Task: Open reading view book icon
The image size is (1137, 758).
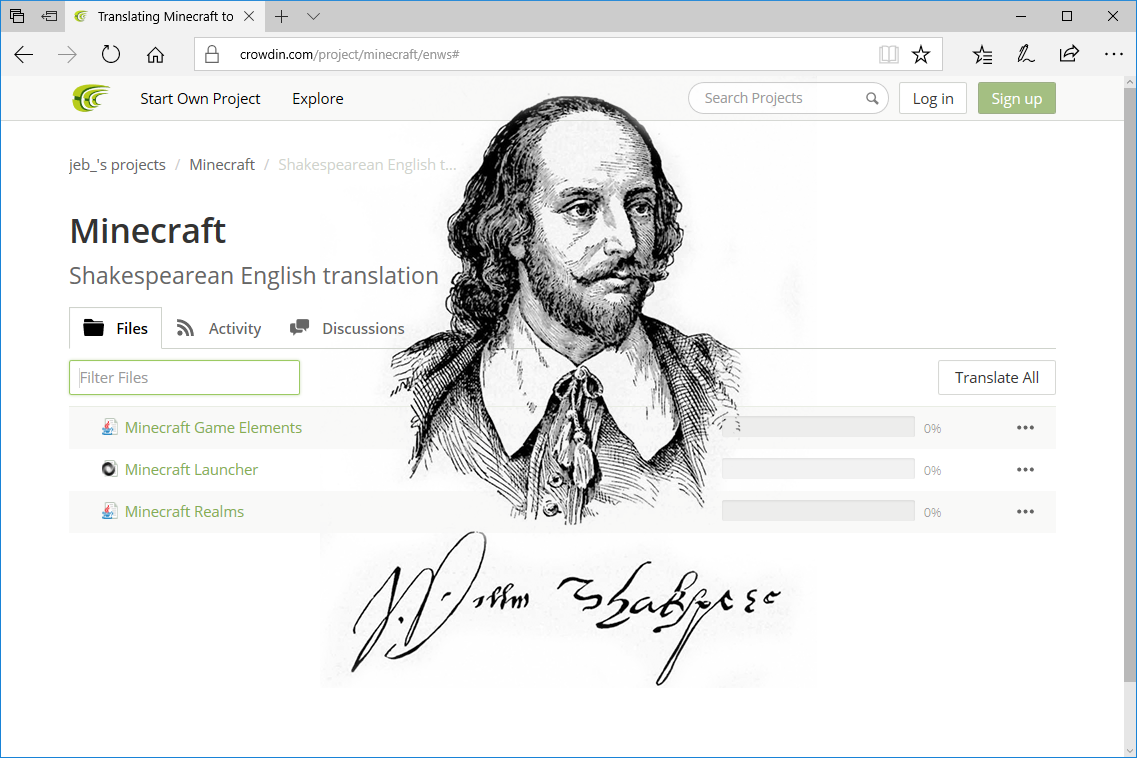Action: click(x=888, y=55)
